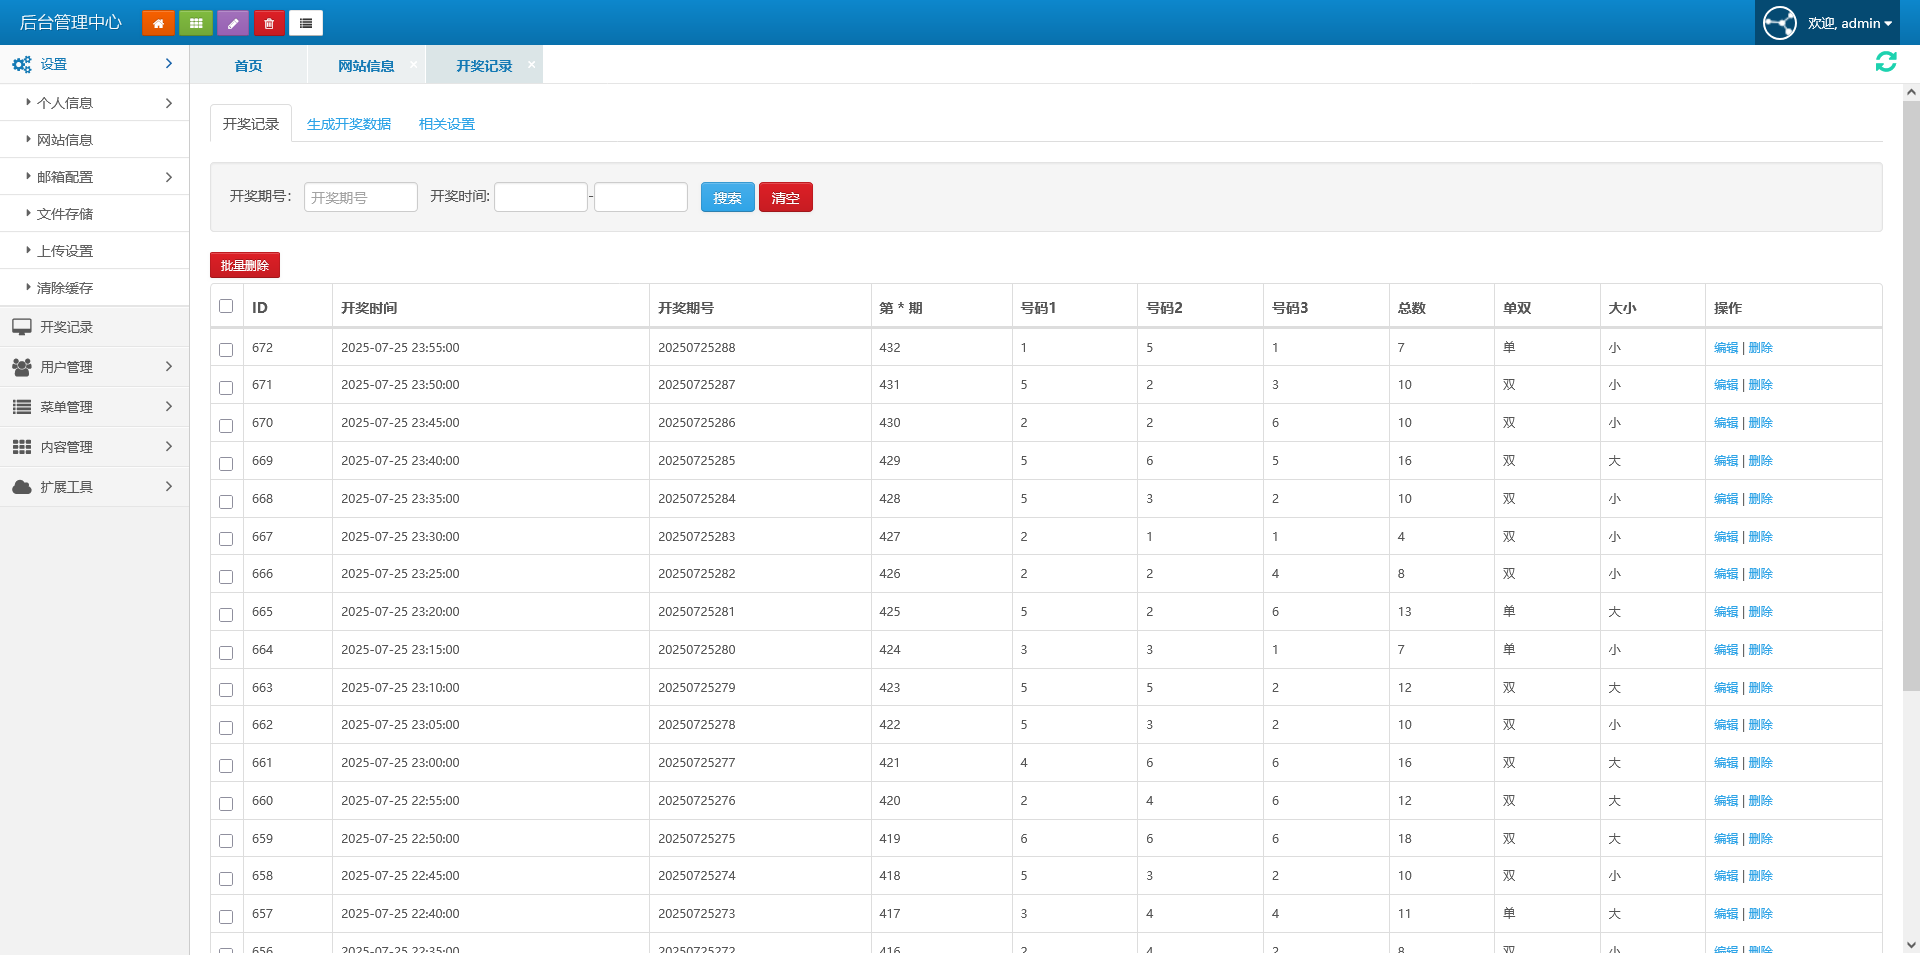Click the 扩展工具 cloud icon

pyautogui.click(x=21, y=487)
